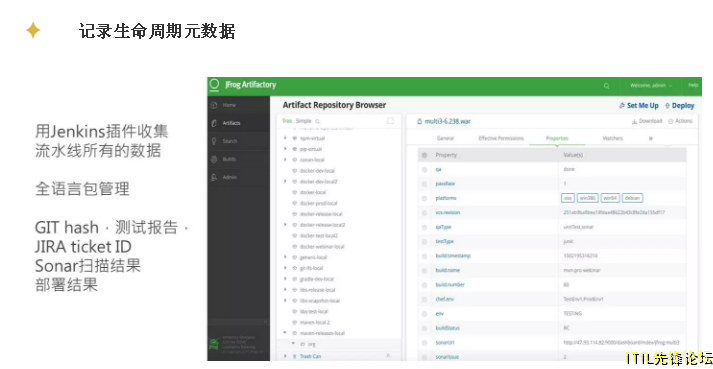The height and width of the screenshot is (369, 713).
Task: Click the square box atop the tree panel
Action: tap(390, 121)
